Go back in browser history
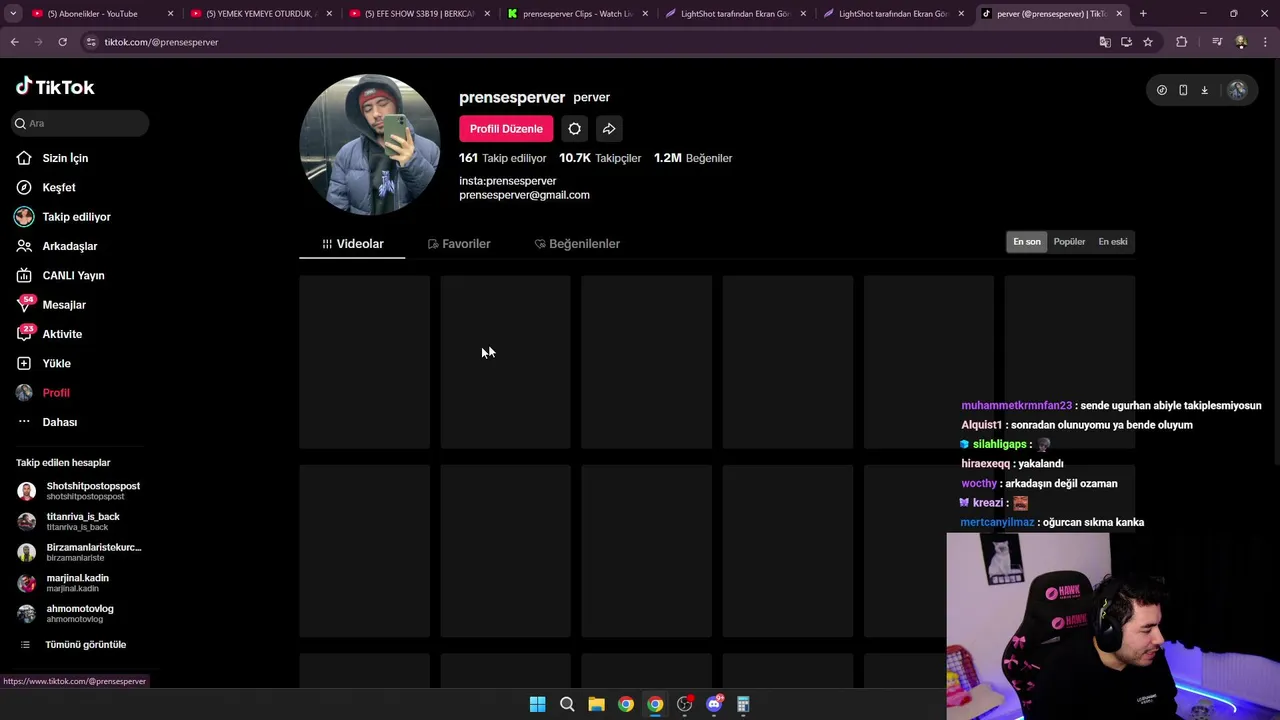Image resolution: width=1280 pixels, height=720 pixels. (x=14, y=42)
